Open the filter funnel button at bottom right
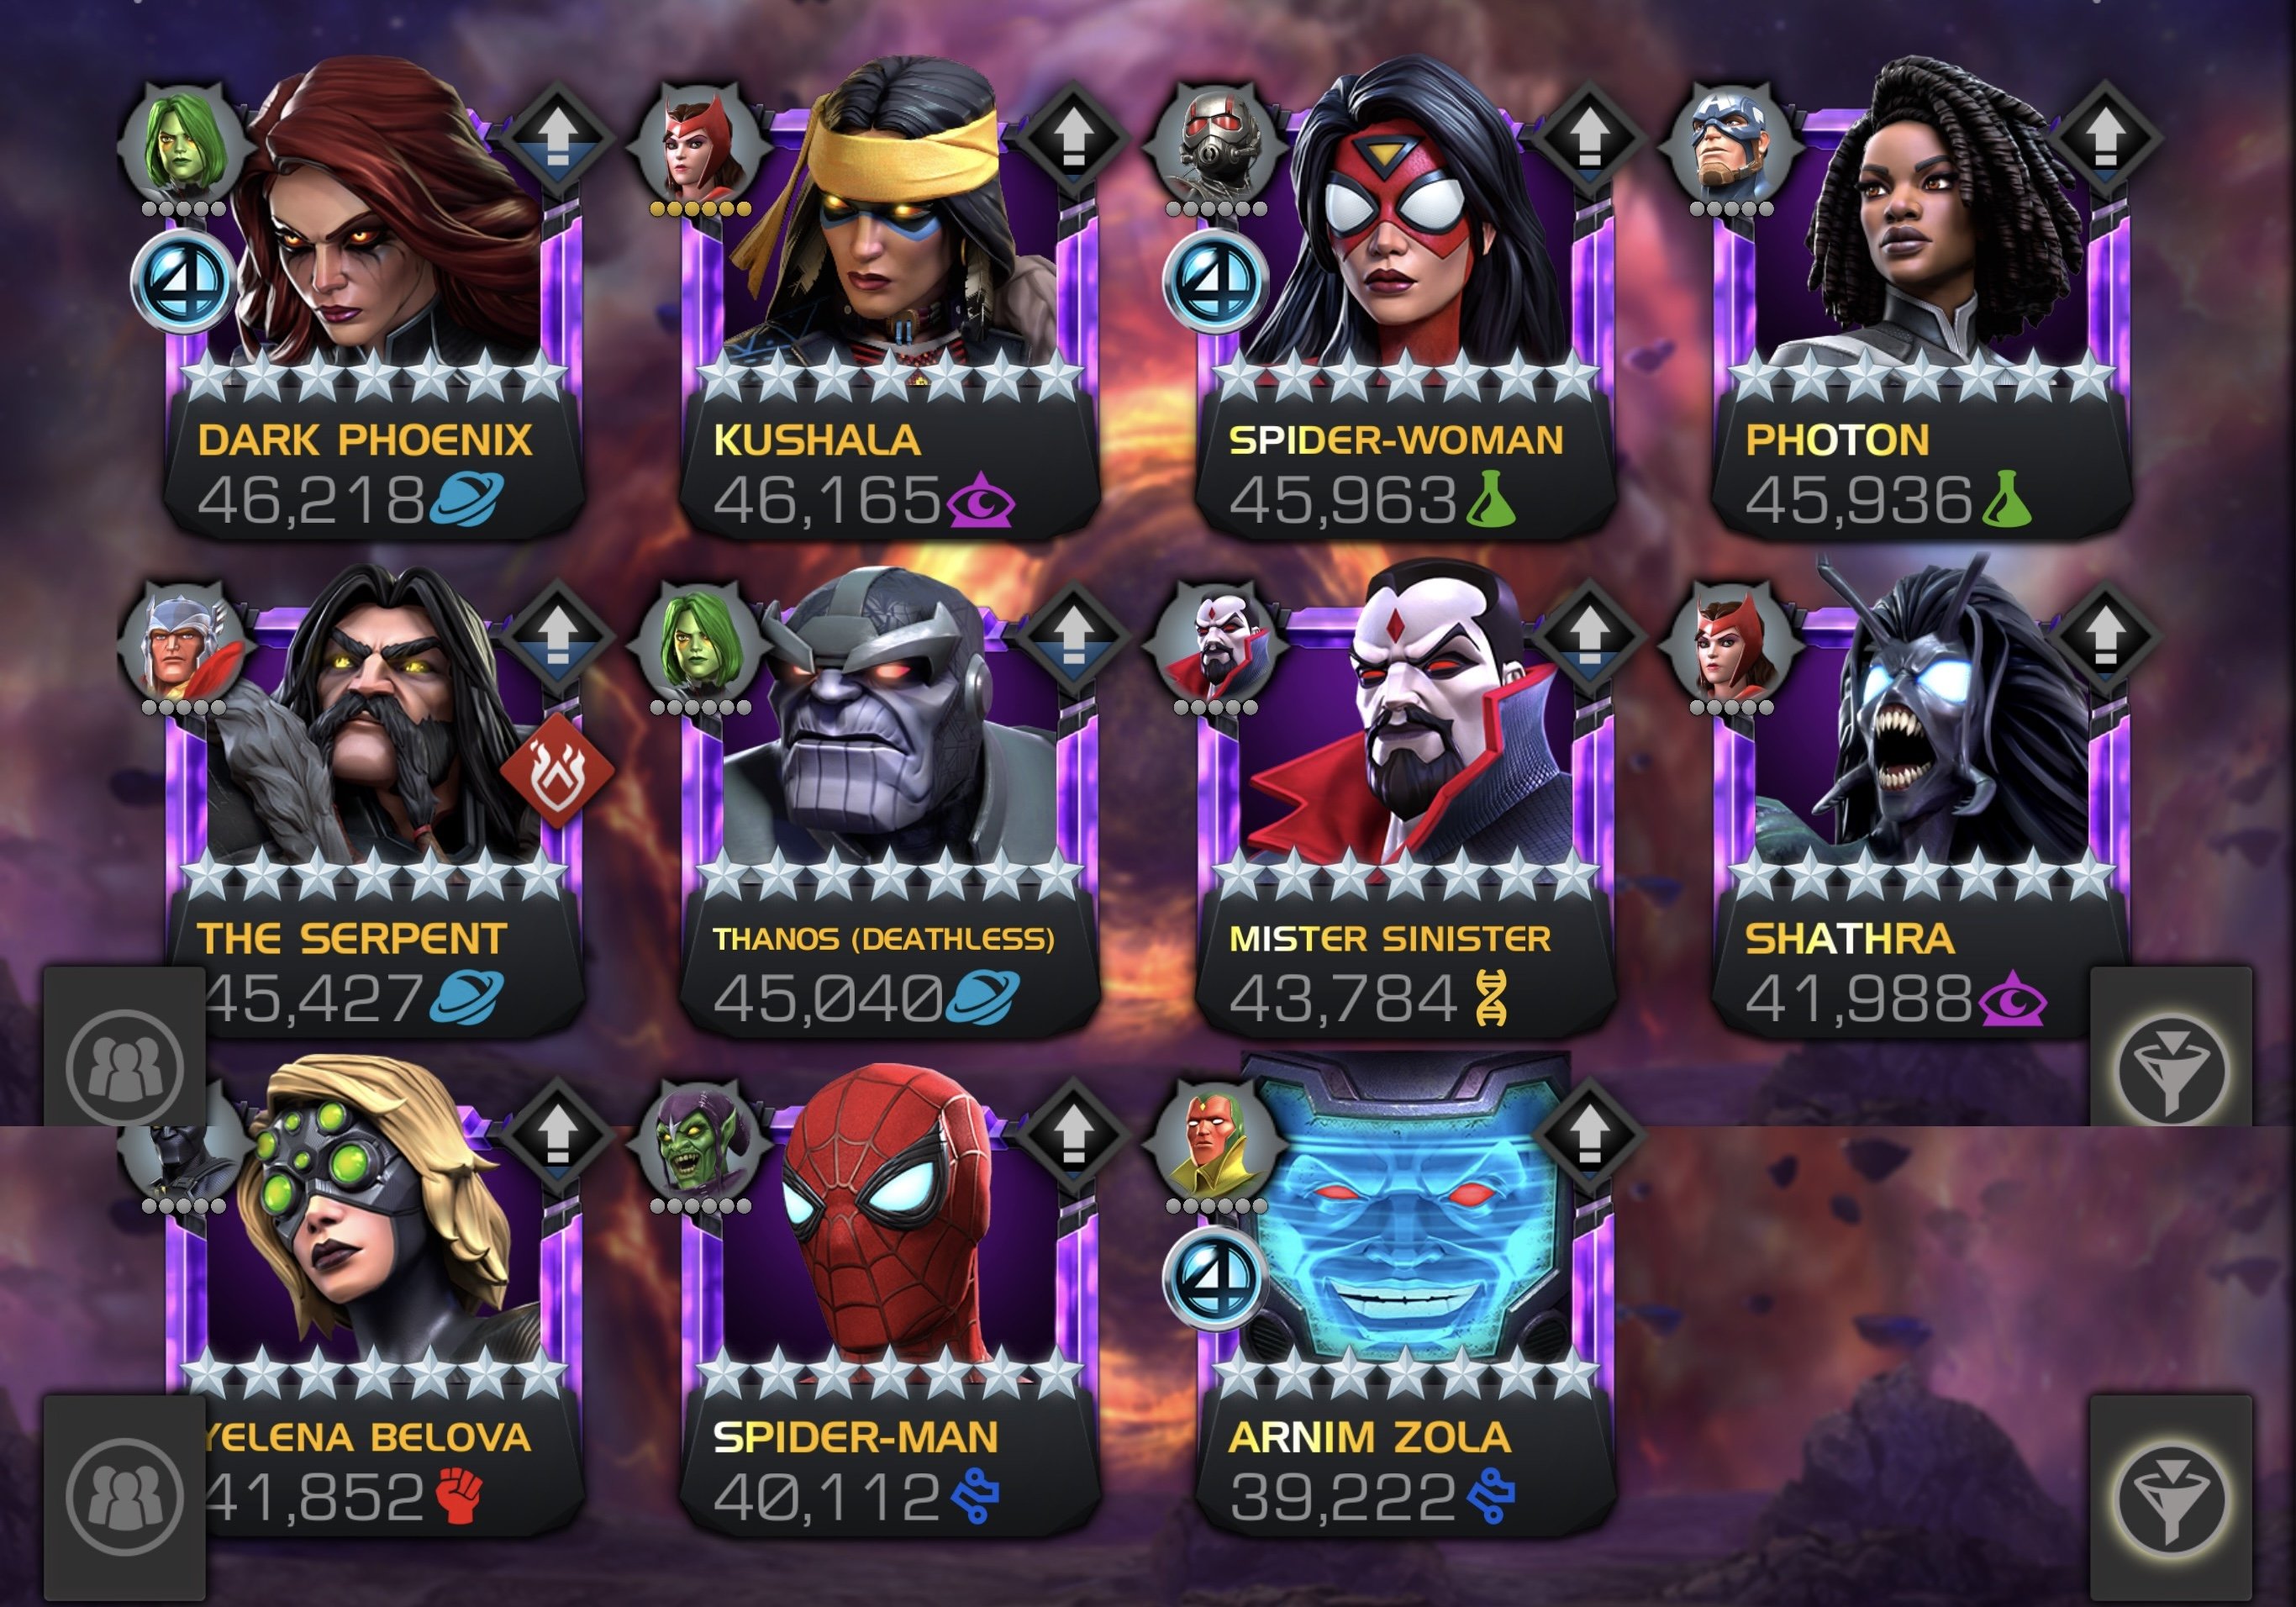The image size is (2296, 1607). click(x=2171, y=1496)
